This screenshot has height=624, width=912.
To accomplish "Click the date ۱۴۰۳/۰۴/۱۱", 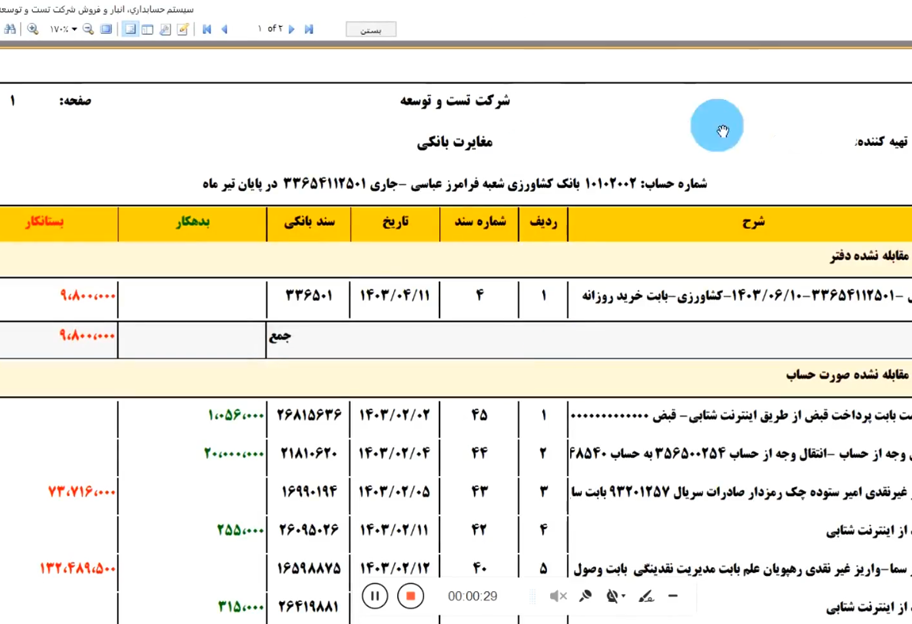I will tap(395, 296).
